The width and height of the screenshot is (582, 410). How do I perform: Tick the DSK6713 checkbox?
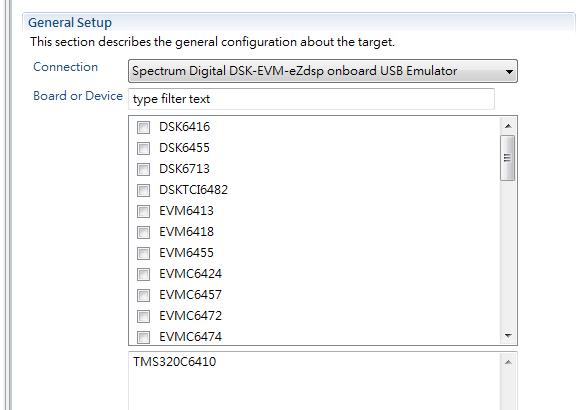[143, 169]
